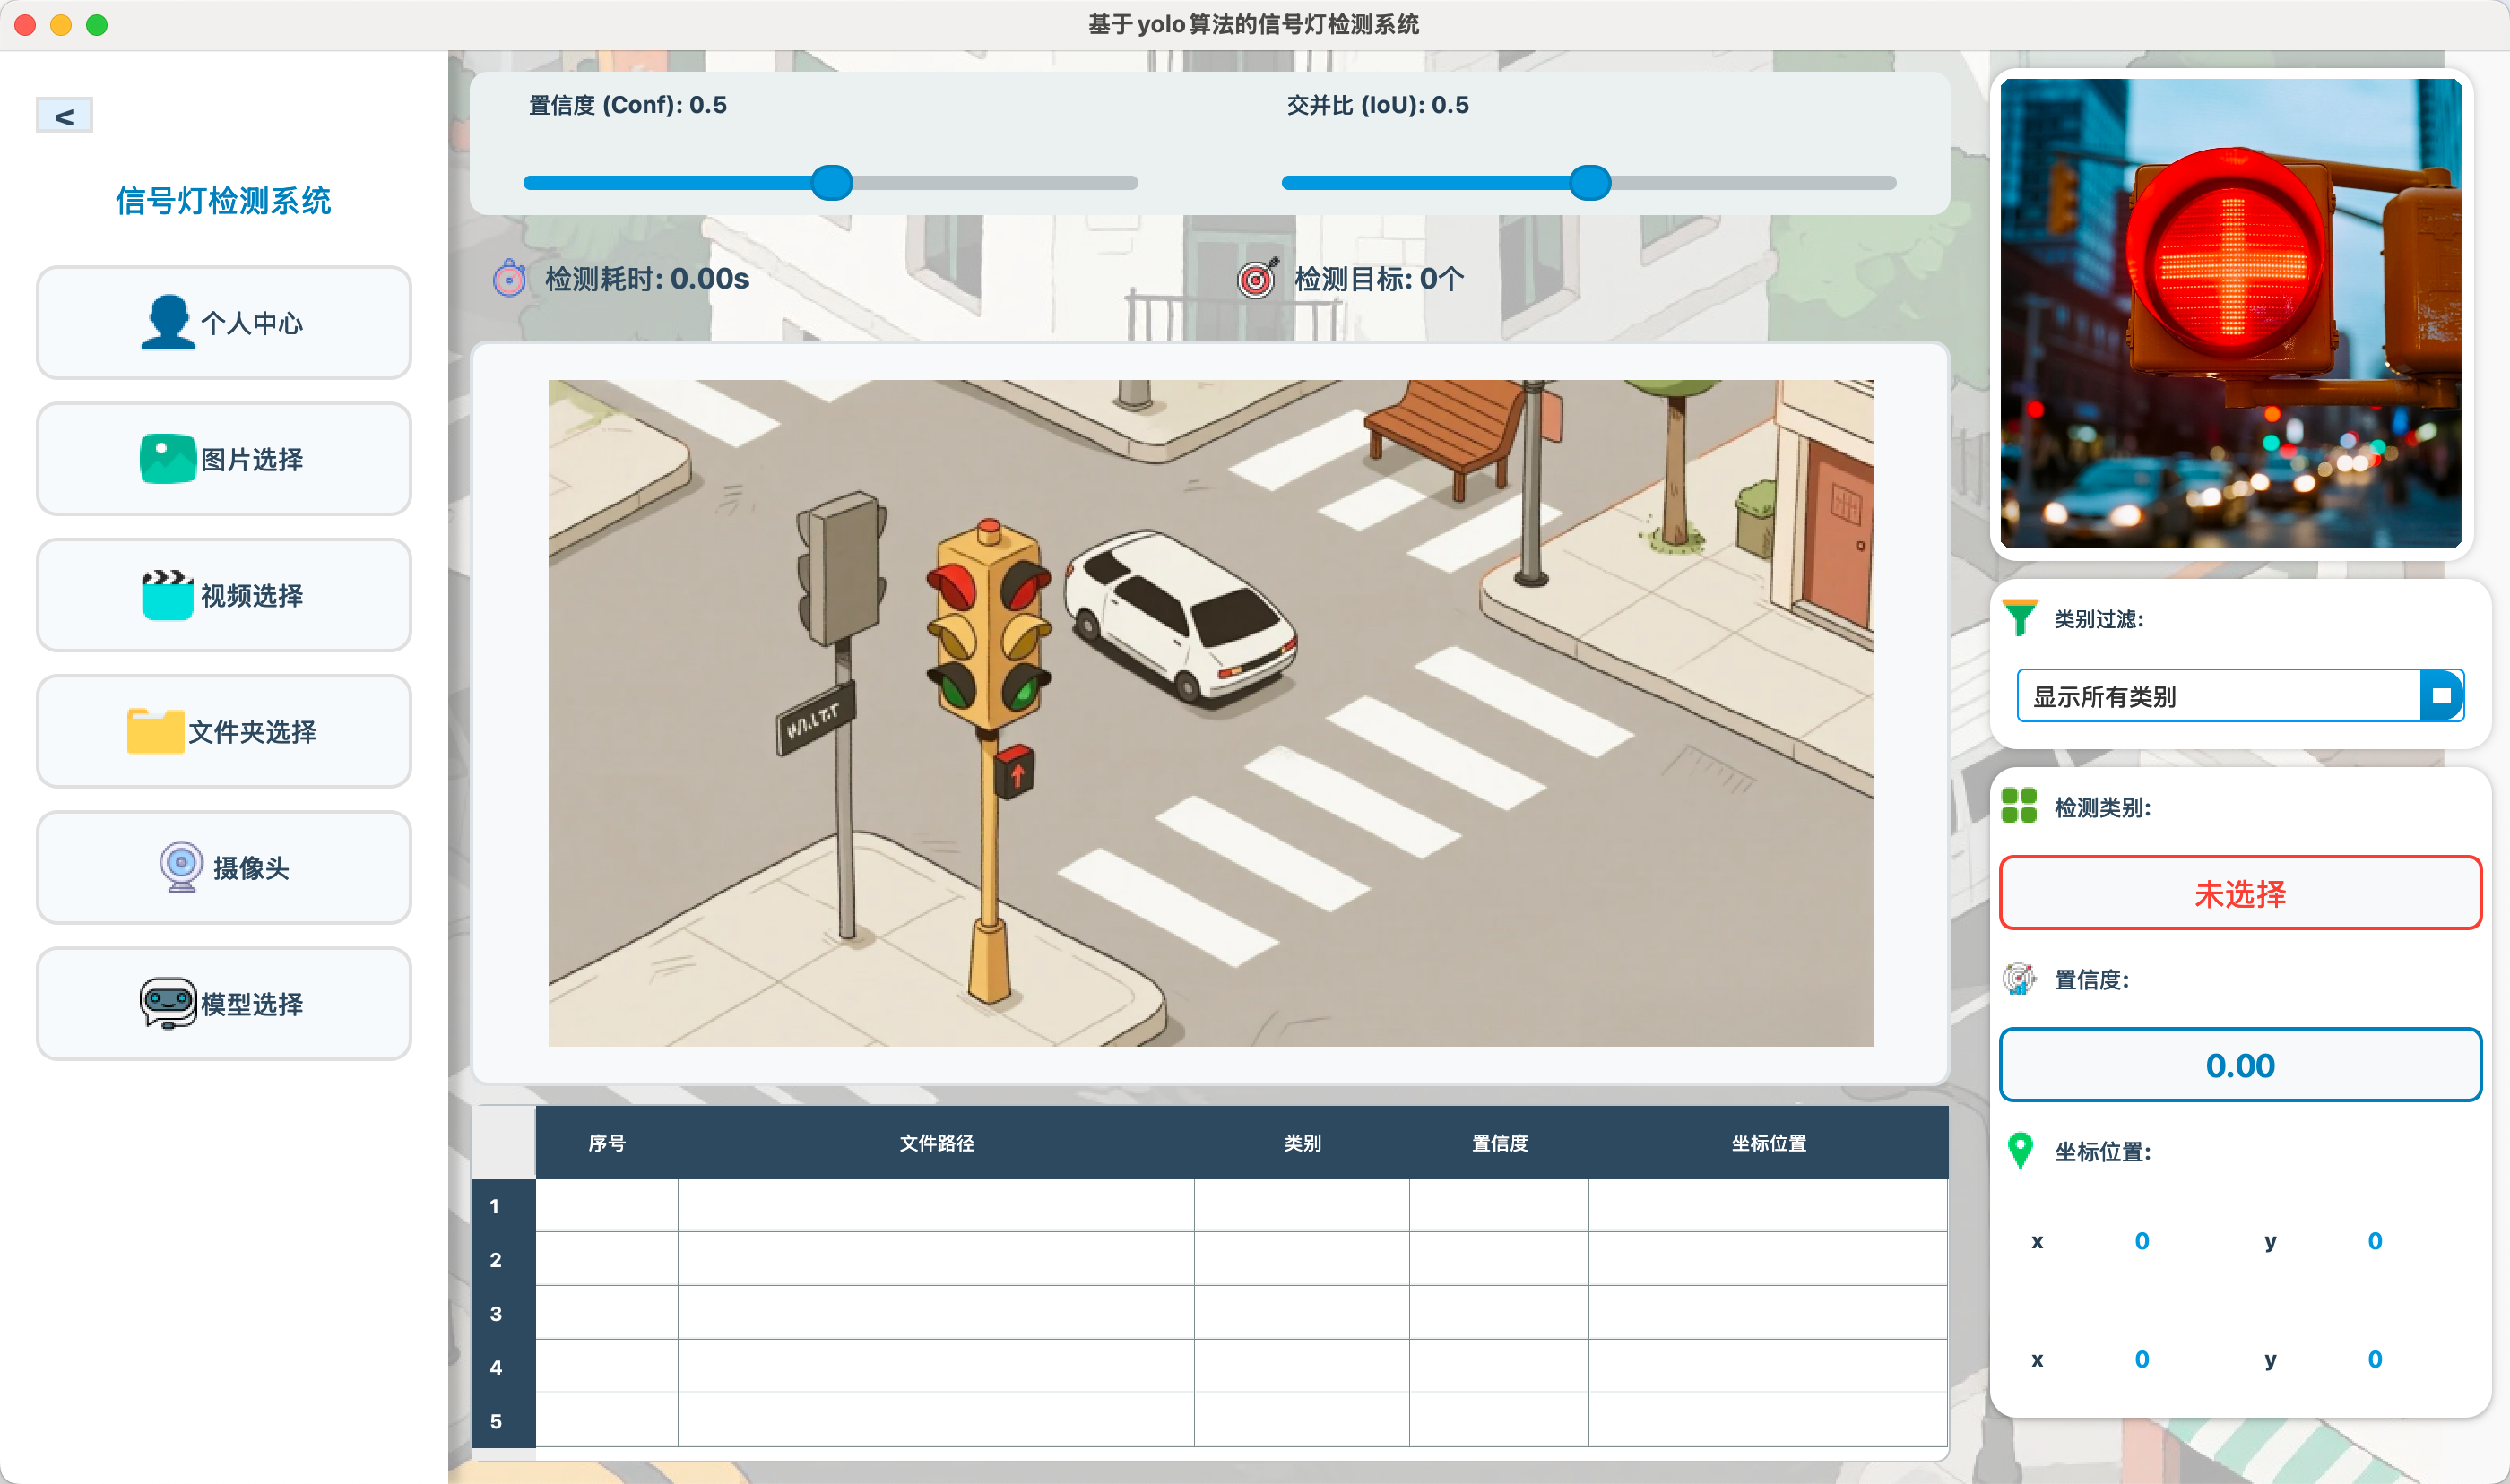Image resolution: width=2510 pixels, height=1484 pixels.
Task: Click the person icon for 个人中心
Action: pos(167,322)
